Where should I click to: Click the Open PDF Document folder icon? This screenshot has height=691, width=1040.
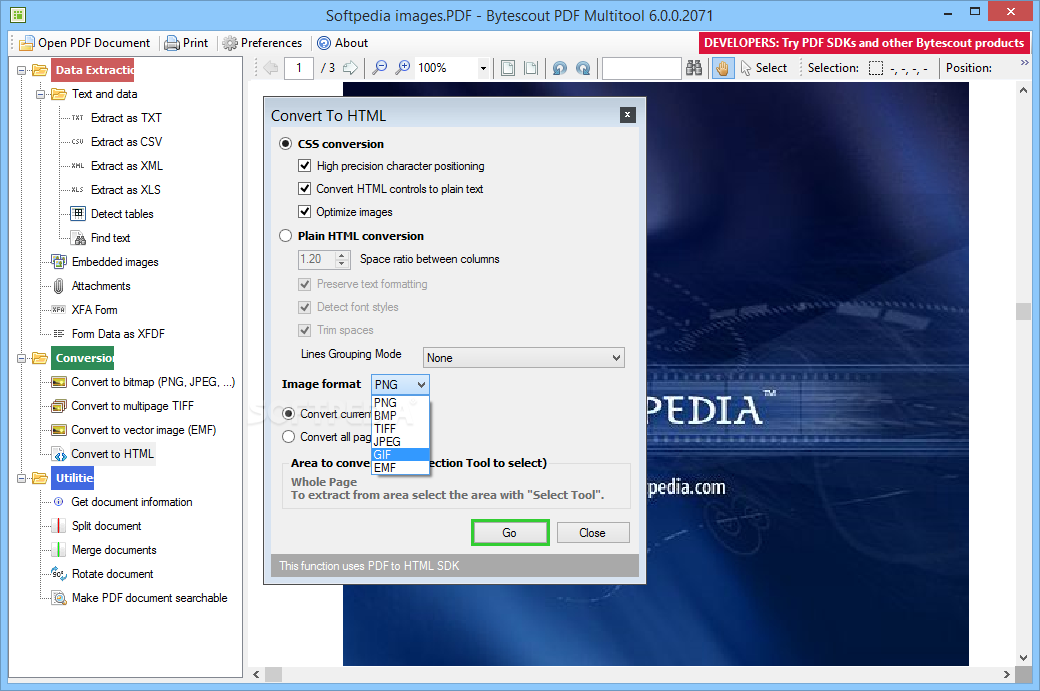coord(27,43)
